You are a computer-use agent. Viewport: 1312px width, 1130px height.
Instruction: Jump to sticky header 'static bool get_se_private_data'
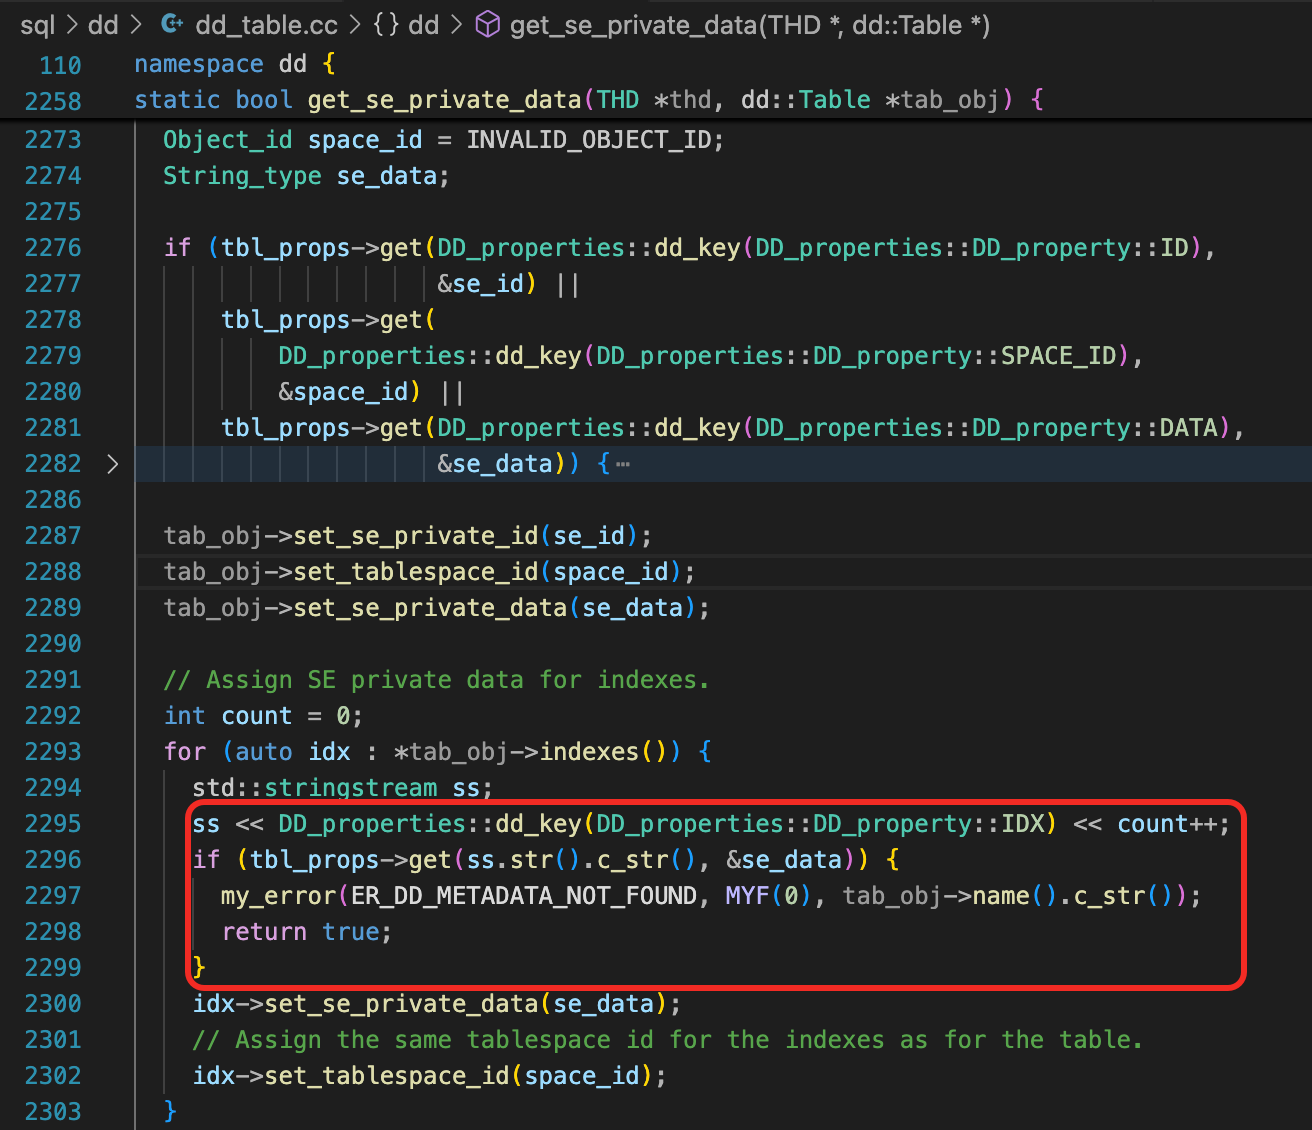(443, 100)
